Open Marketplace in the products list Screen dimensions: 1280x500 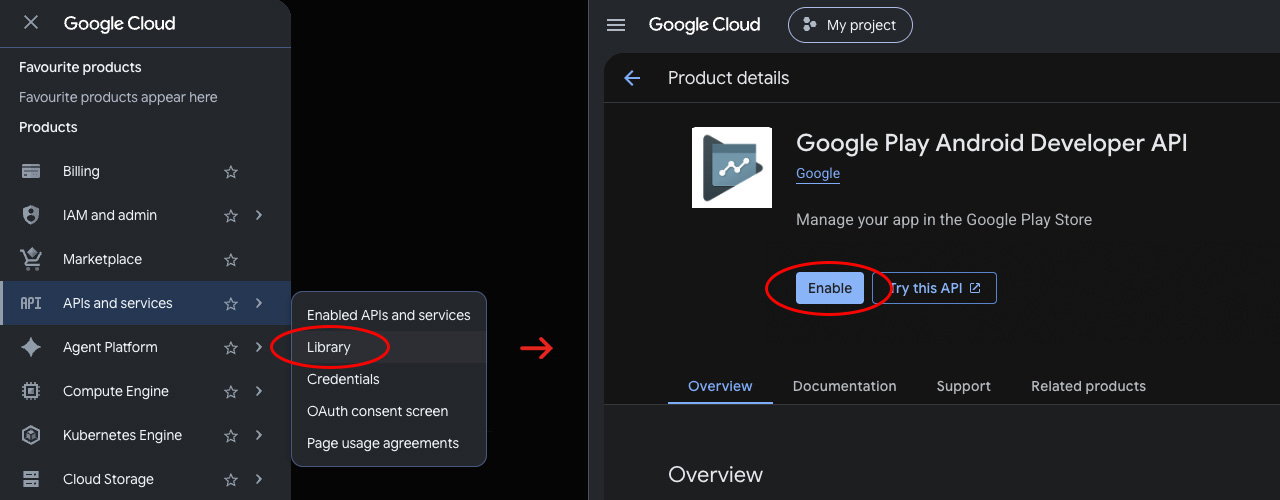click(x=145, y=259)
